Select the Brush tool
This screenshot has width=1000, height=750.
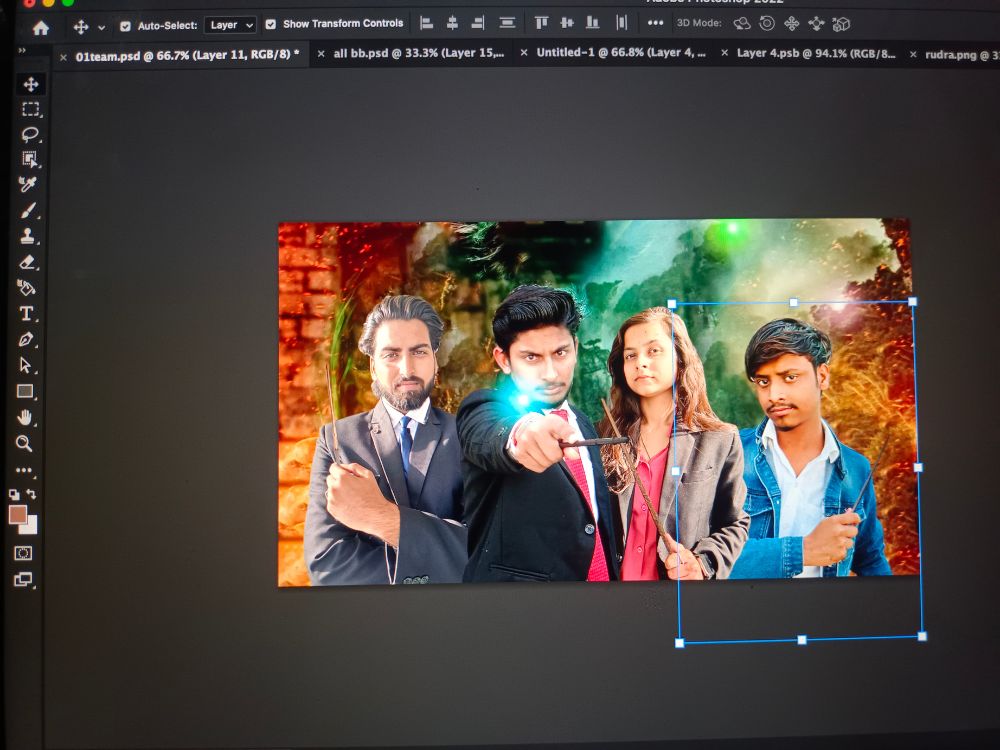click(x=27, y=210)
